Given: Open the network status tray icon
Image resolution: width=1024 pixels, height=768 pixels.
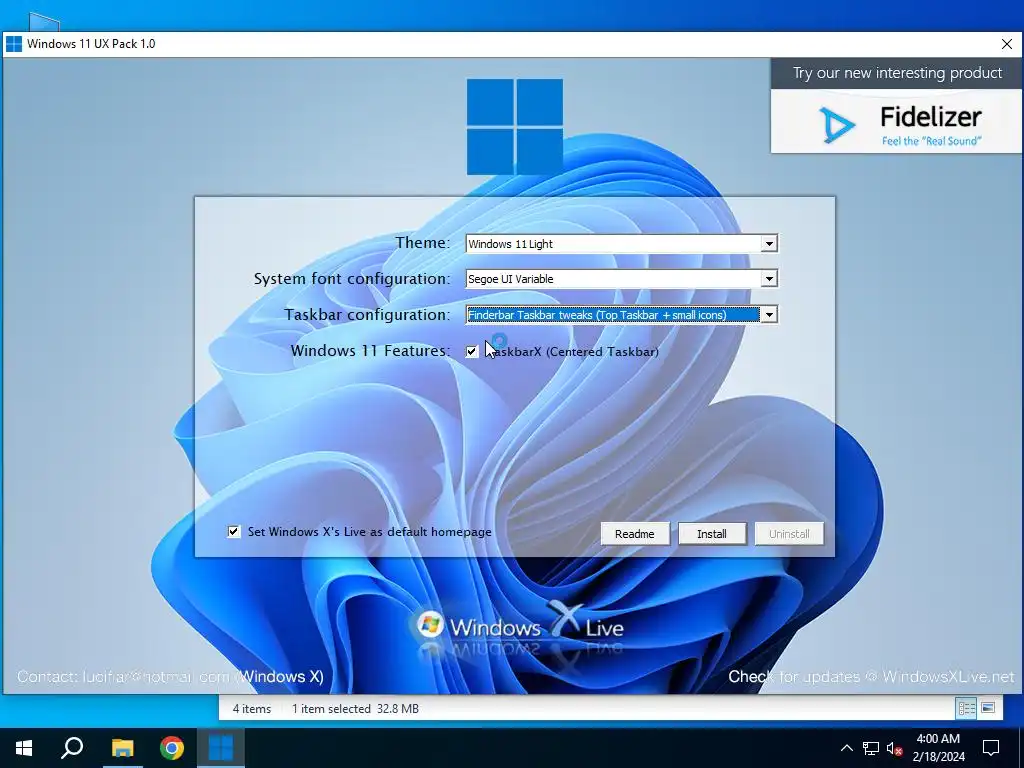Looking at the screenshot, I should click(x=871, y=748).
